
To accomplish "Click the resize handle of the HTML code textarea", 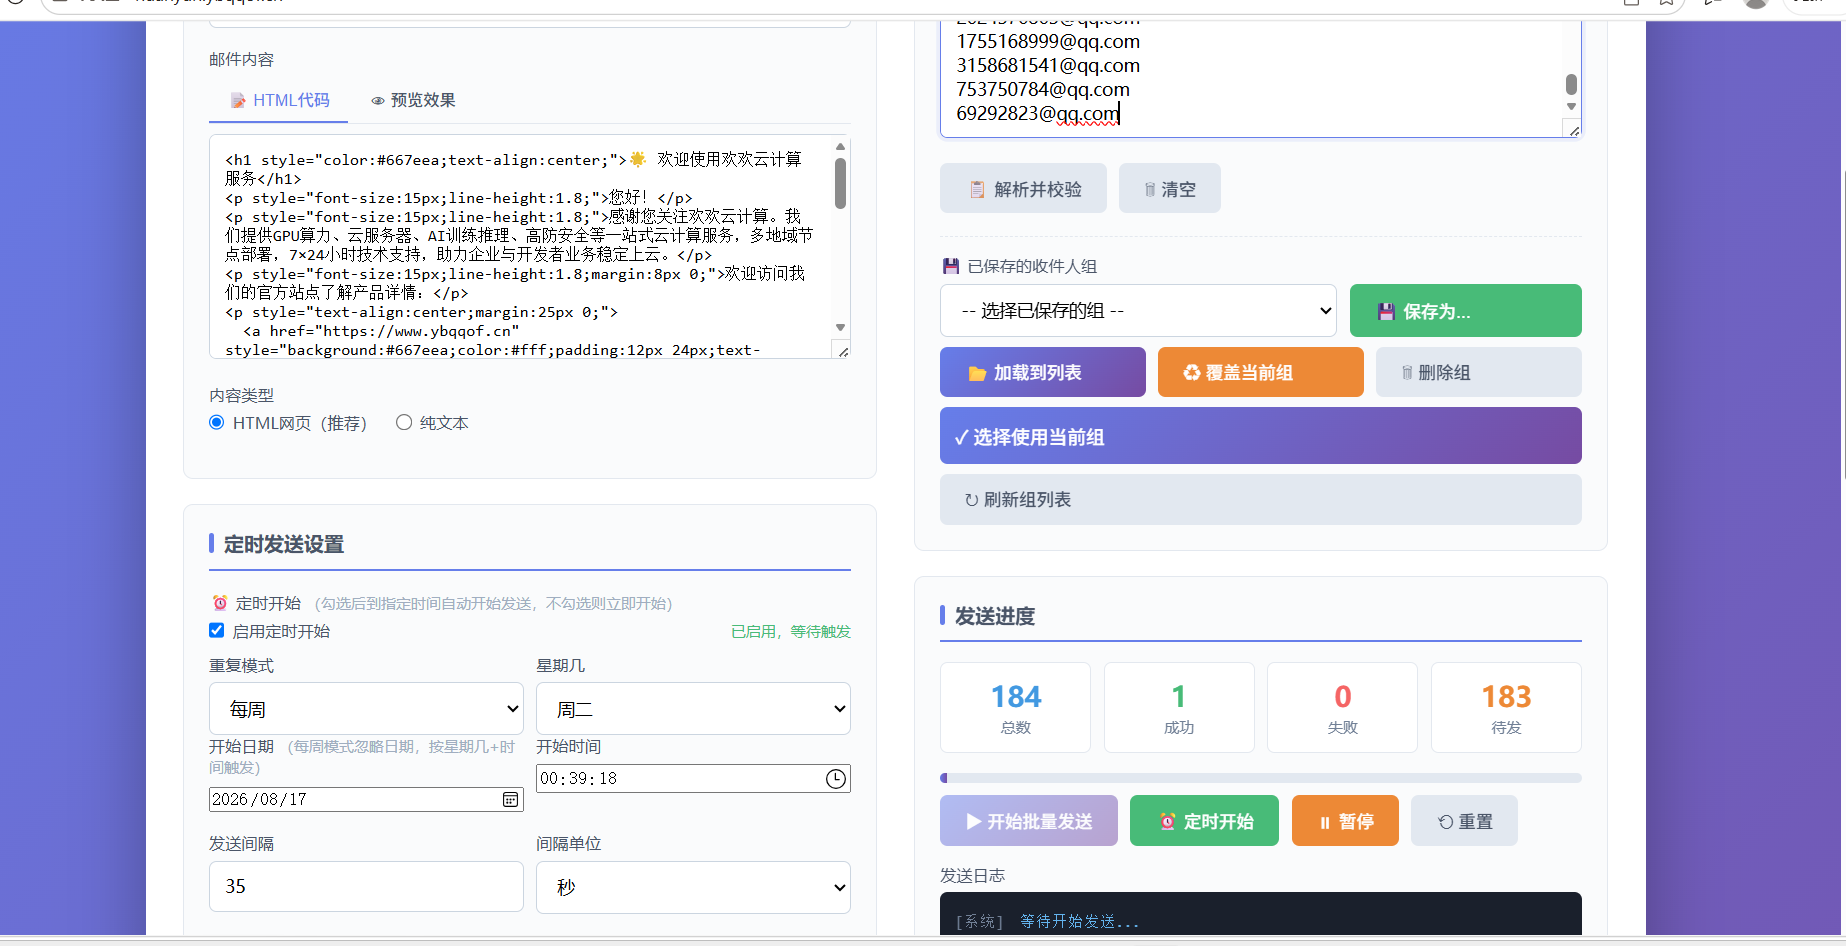I will pos(843,351).
